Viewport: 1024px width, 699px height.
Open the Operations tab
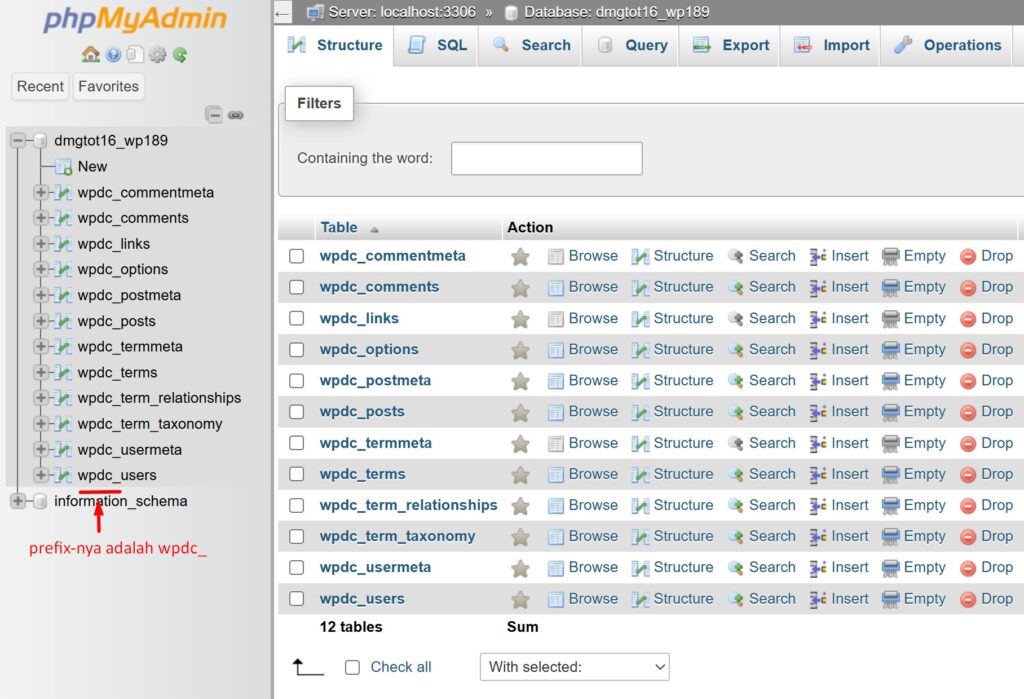[947, 46]
